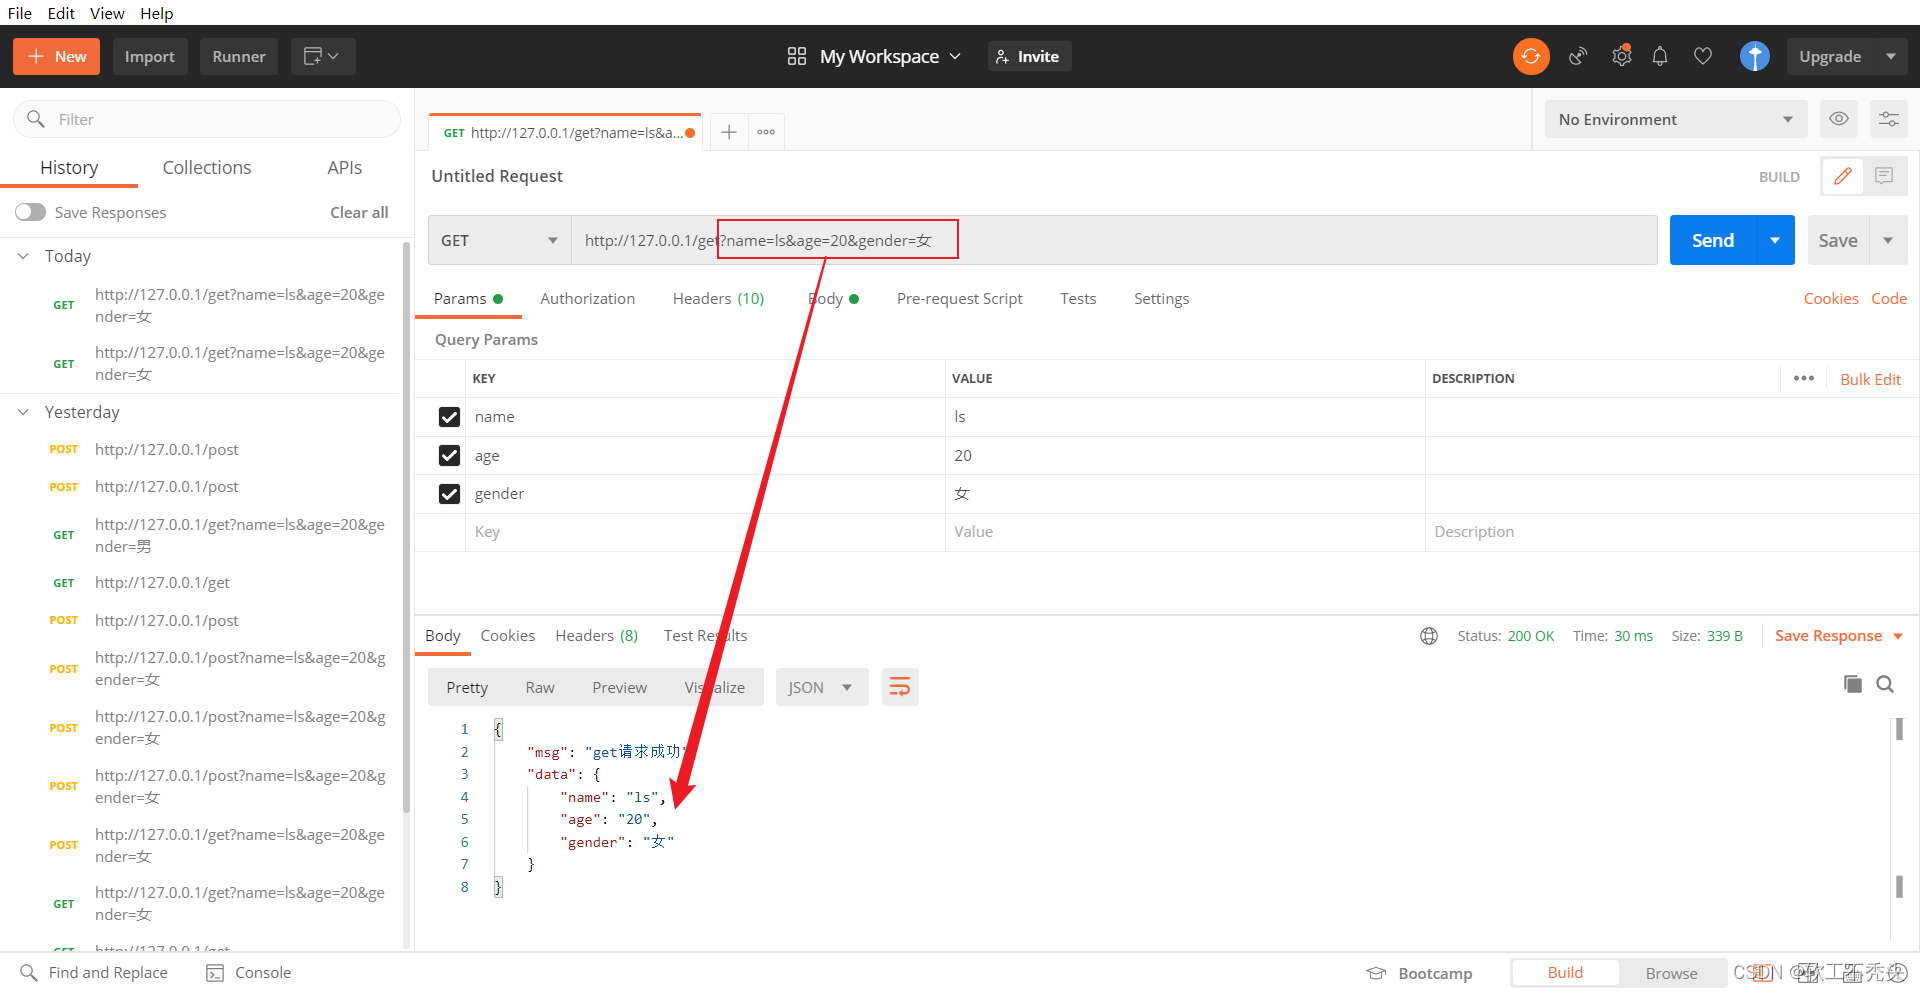Viewport: 1920px width, 991px height.
Task: Uncheck the age param checkbox
Action: pyautogui.click(x=449, y=456)
